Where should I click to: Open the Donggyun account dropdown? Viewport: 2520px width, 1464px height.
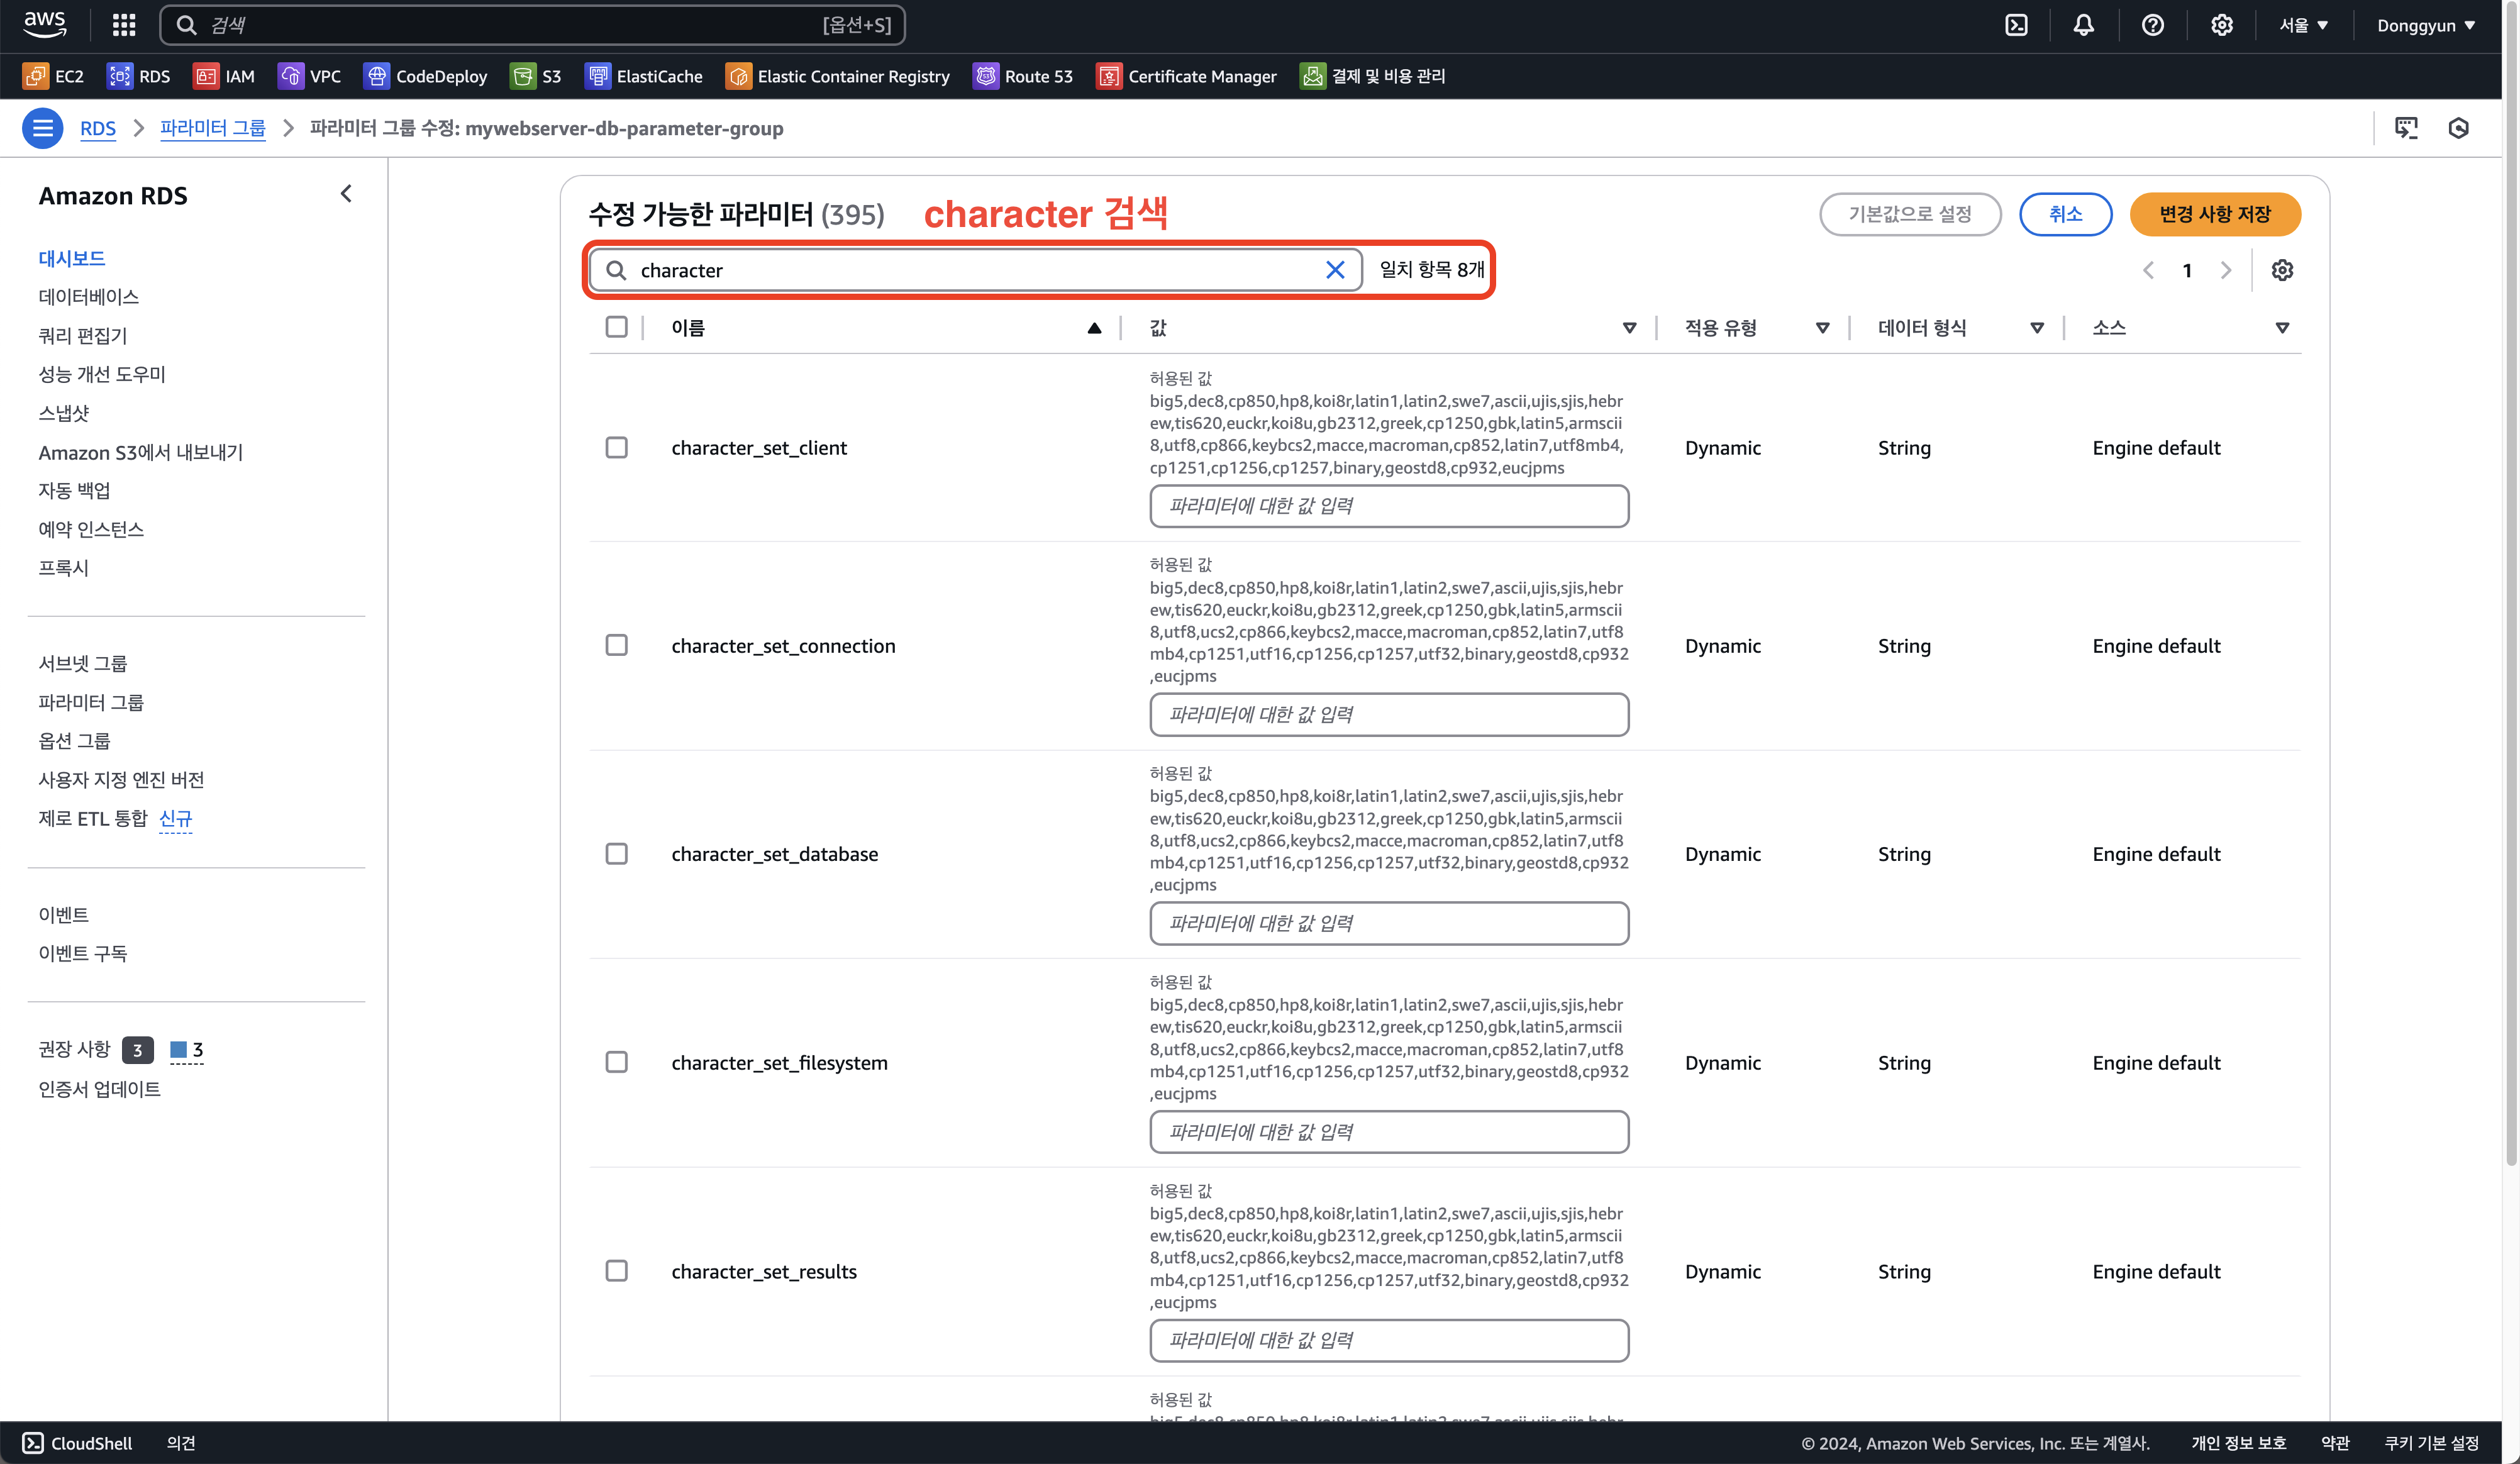click(2426, 25)
